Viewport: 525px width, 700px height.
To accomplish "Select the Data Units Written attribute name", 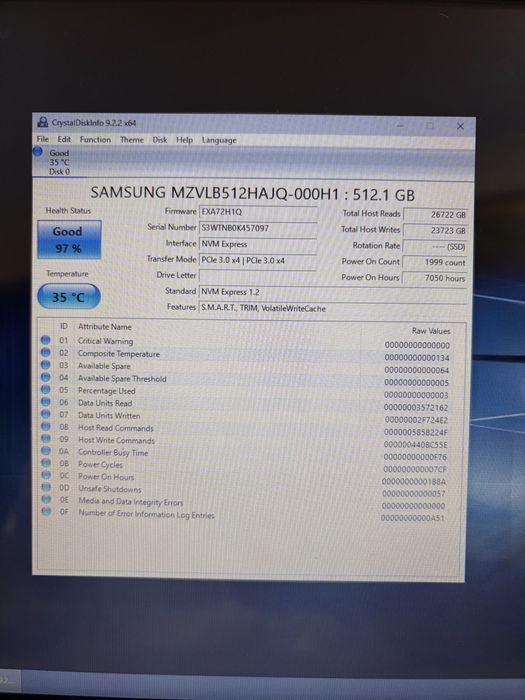I will click(x=109, y=415).
